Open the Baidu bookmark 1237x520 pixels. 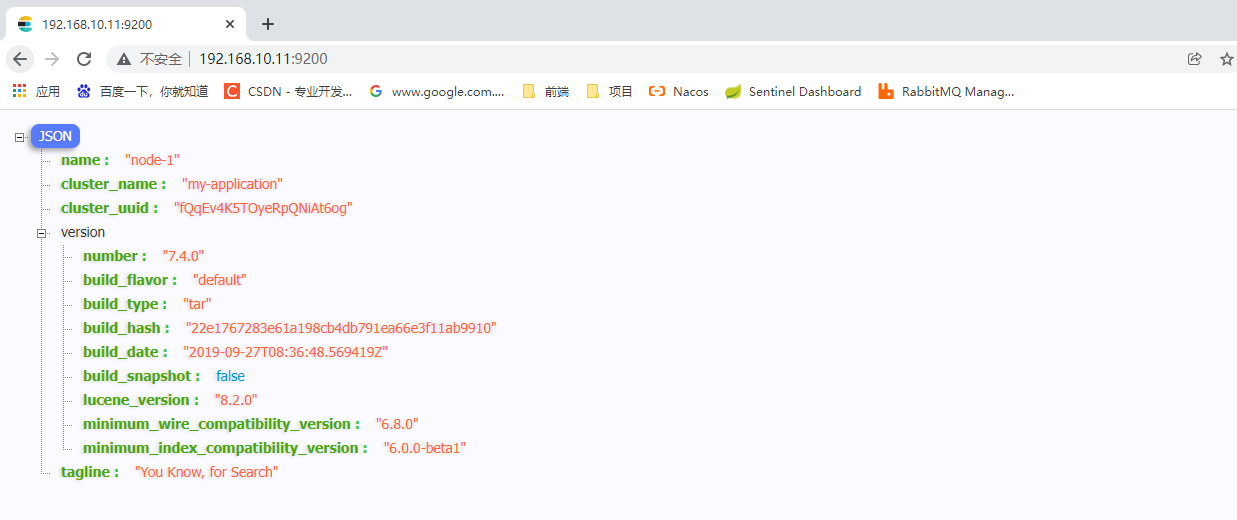(143, 91)
